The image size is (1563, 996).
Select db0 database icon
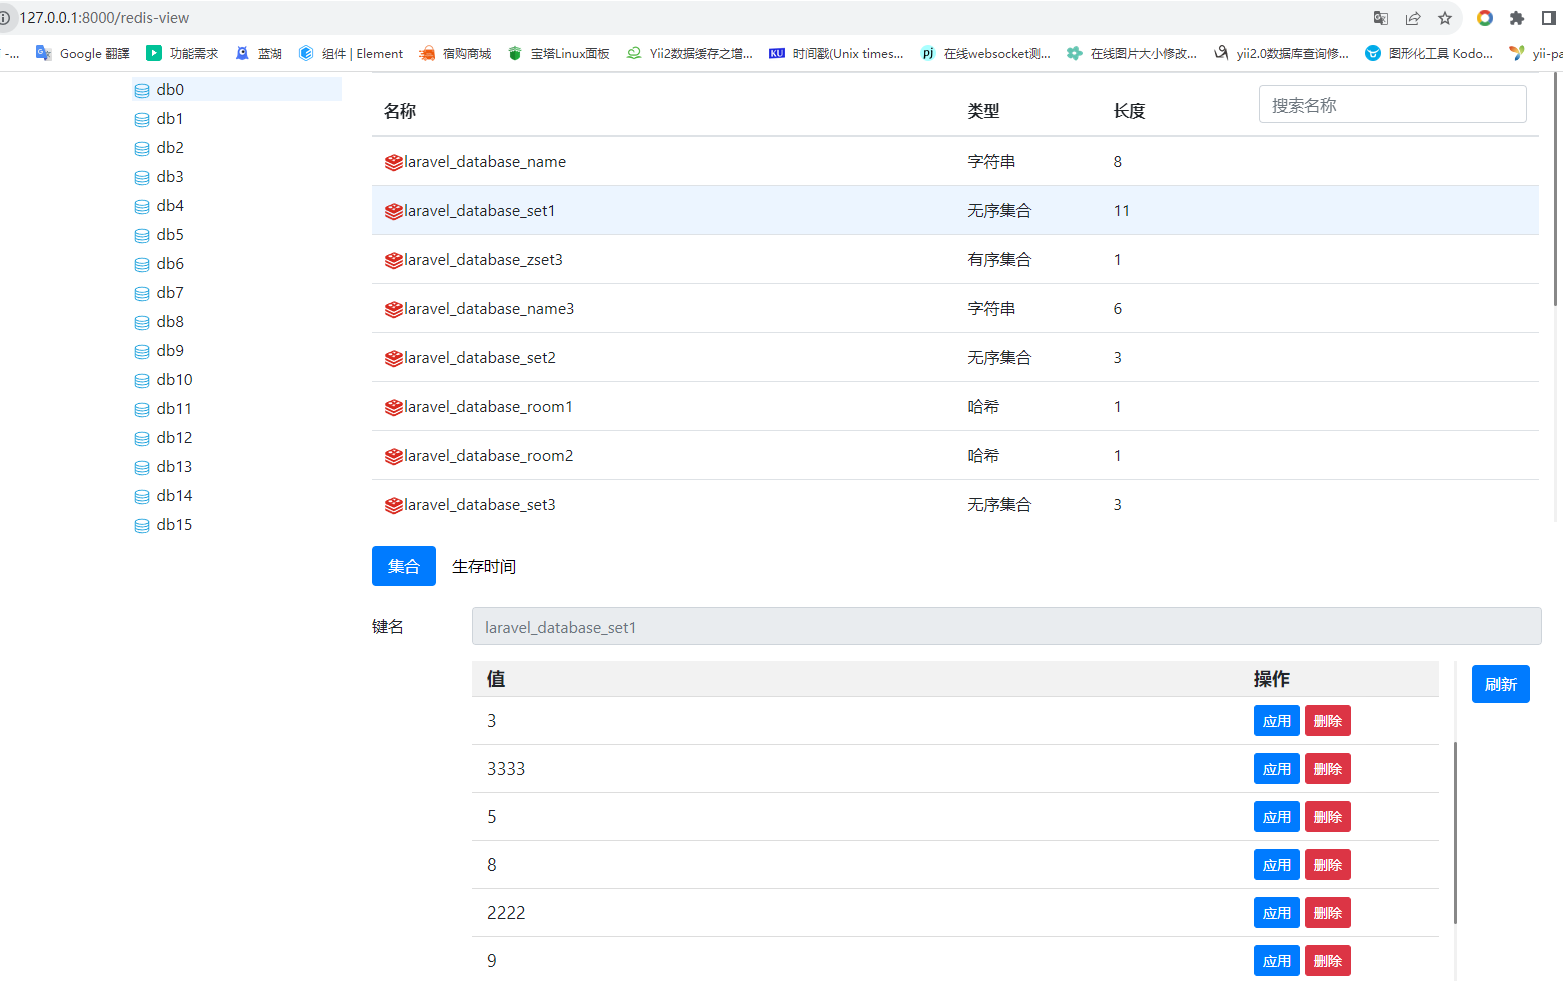pyautogui.click(x=142, y=90)
